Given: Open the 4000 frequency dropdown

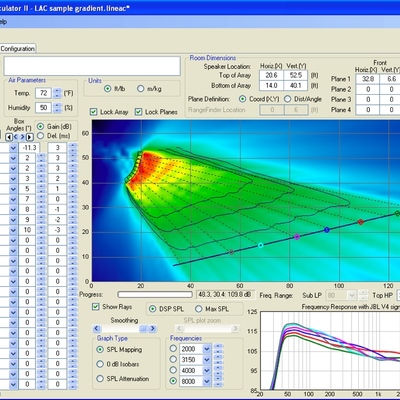Looking at the screenshot, I should tap(207, 370).
